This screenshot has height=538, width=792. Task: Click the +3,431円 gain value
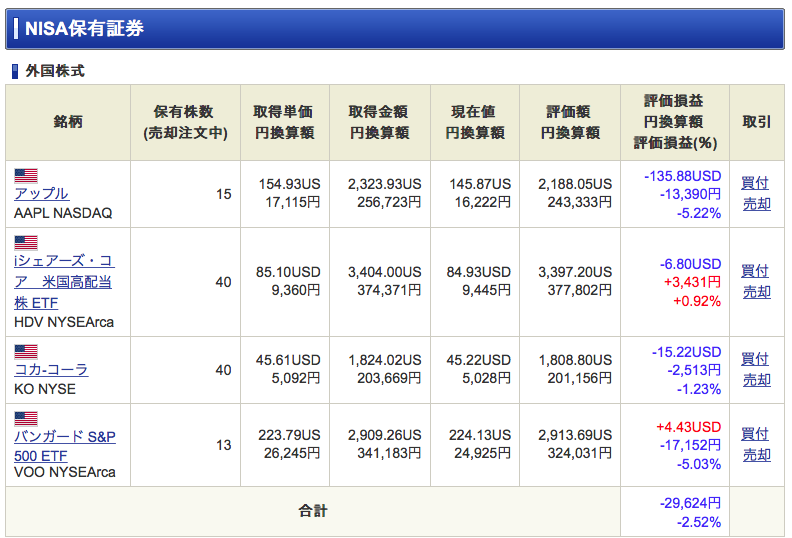click(x=692, y=282)
